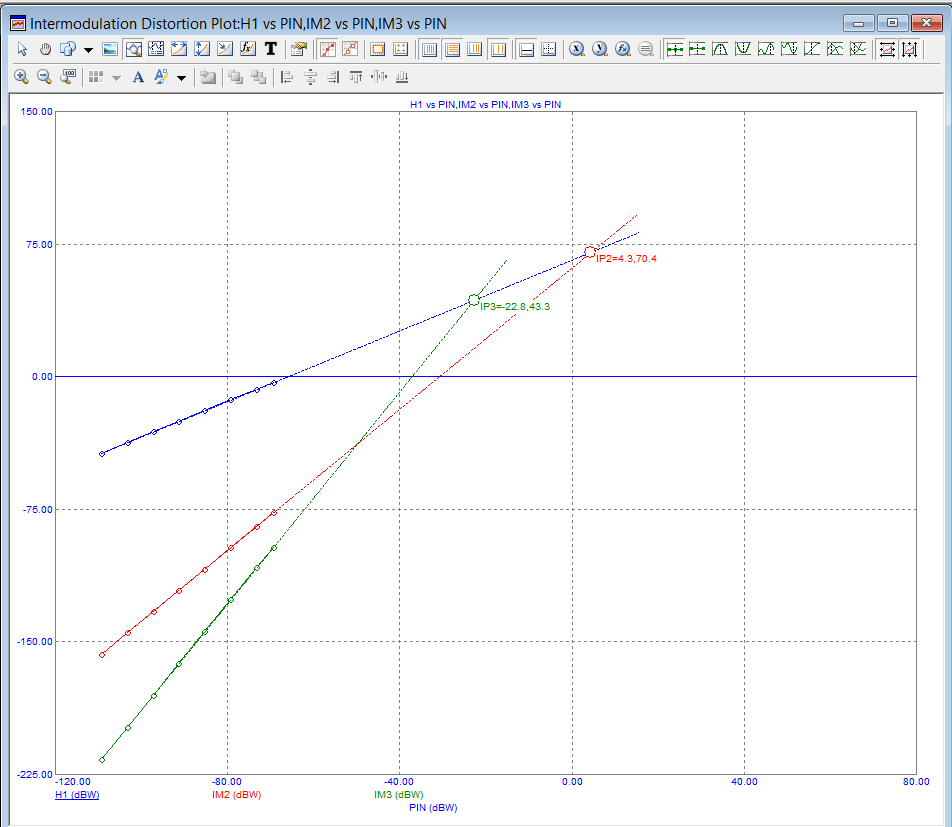952x827 pixels.
Task: Click the valley minimum marker icon
Action: (743, 49)
